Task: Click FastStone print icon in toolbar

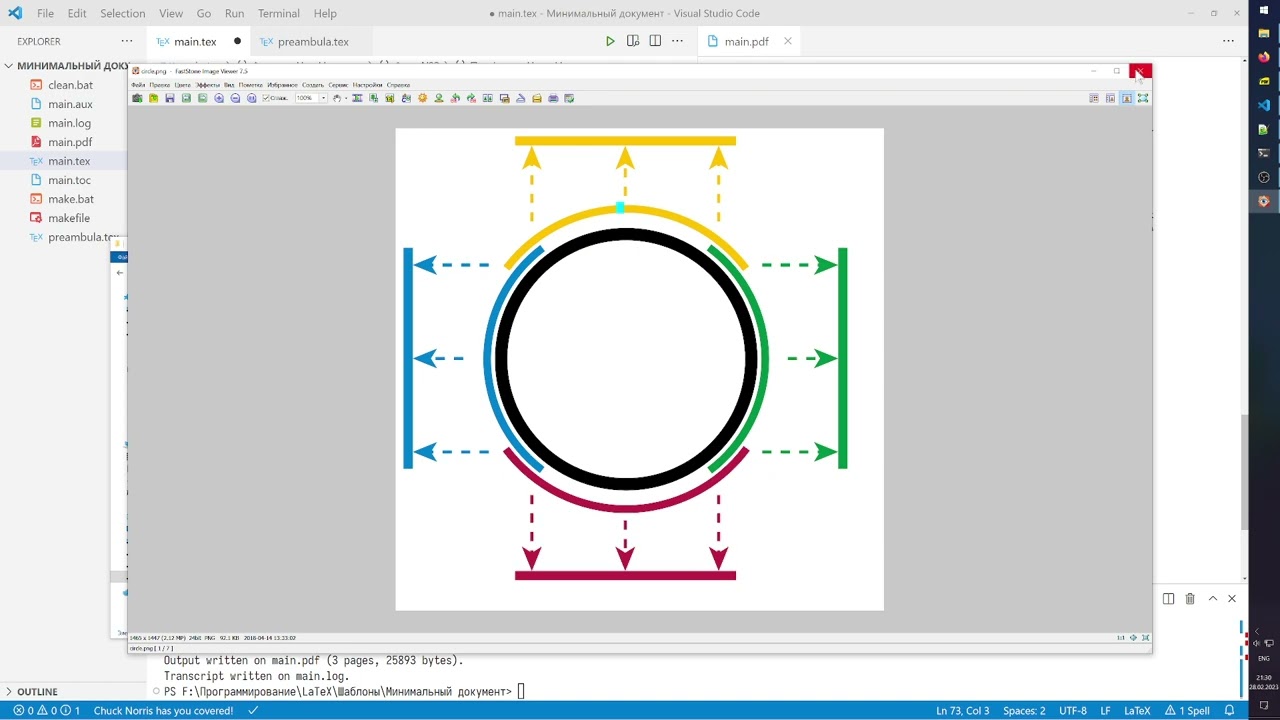Action: (553, 98)
